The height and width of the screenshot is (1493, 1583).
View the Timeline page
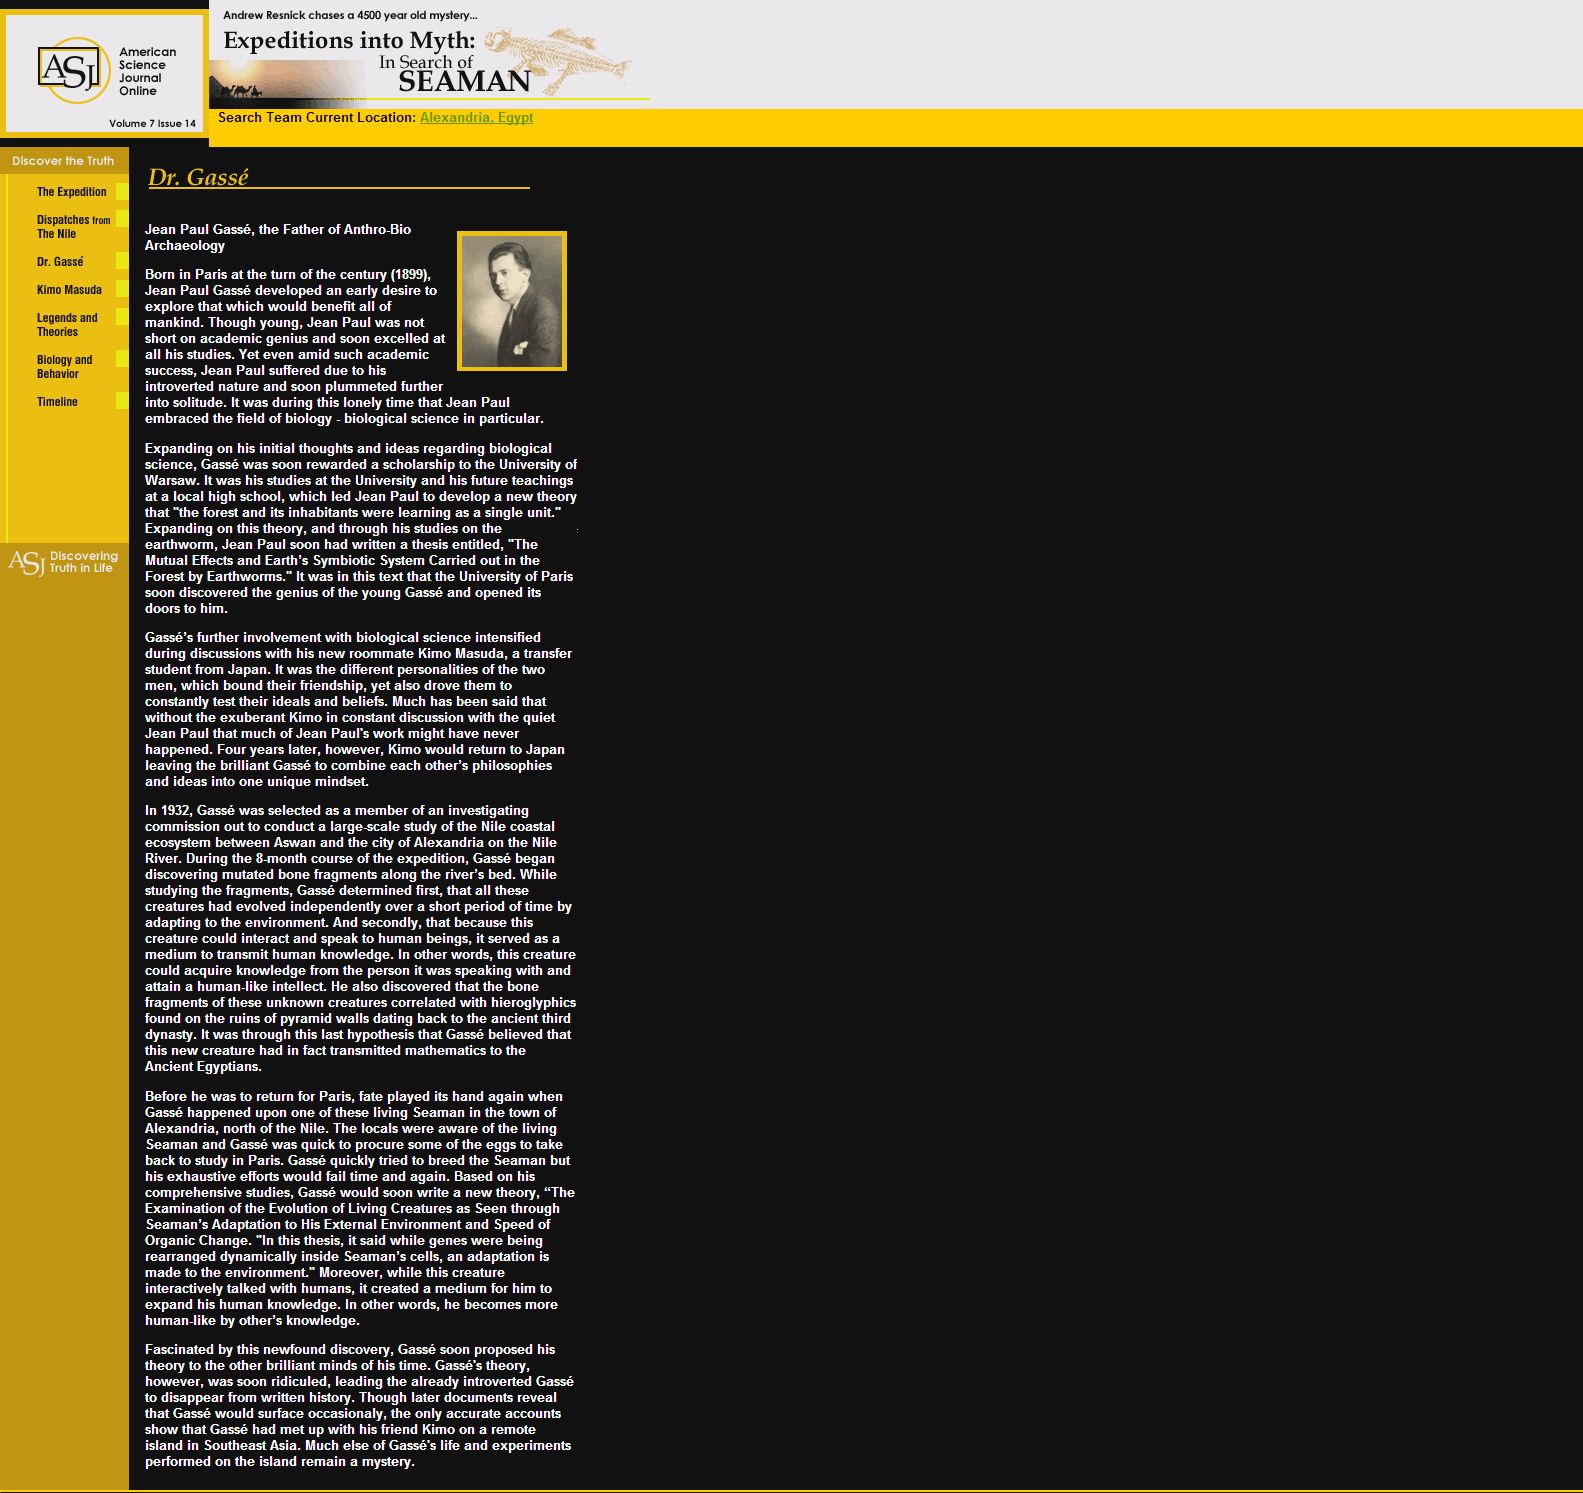pos(57,402)
